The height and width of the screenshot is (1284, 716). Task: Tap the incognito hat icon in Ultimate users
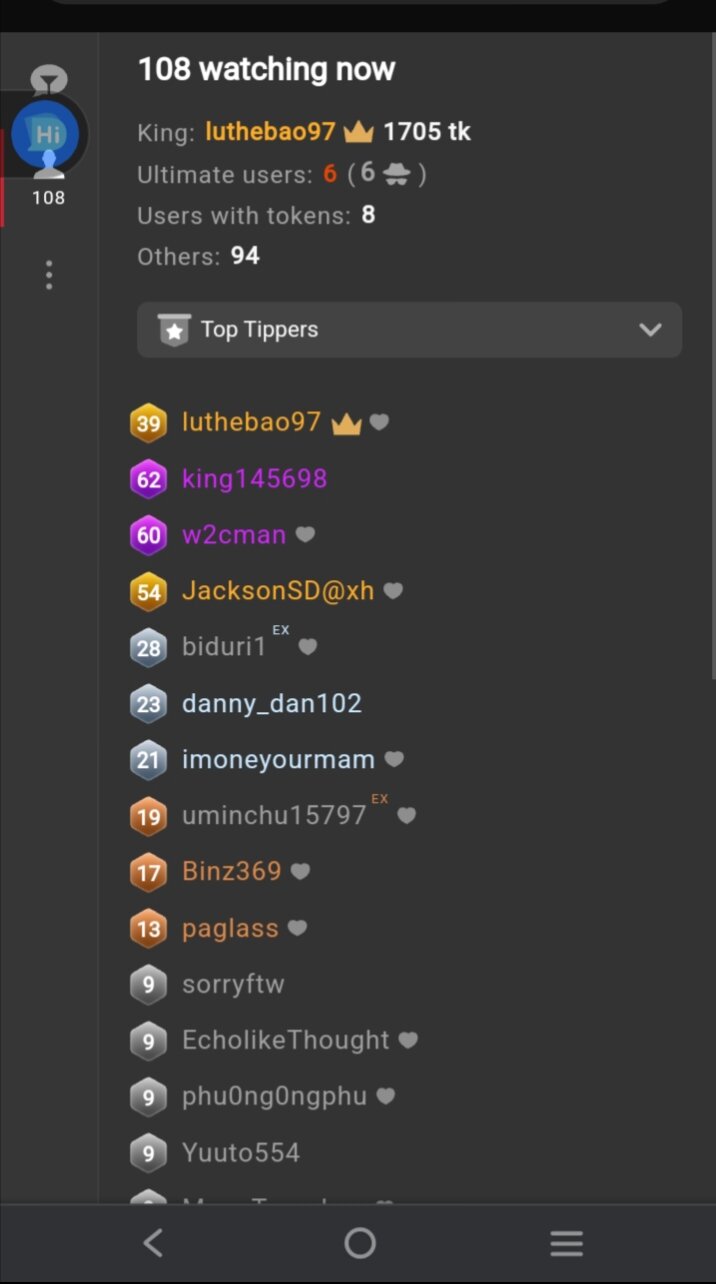point(397,174)
